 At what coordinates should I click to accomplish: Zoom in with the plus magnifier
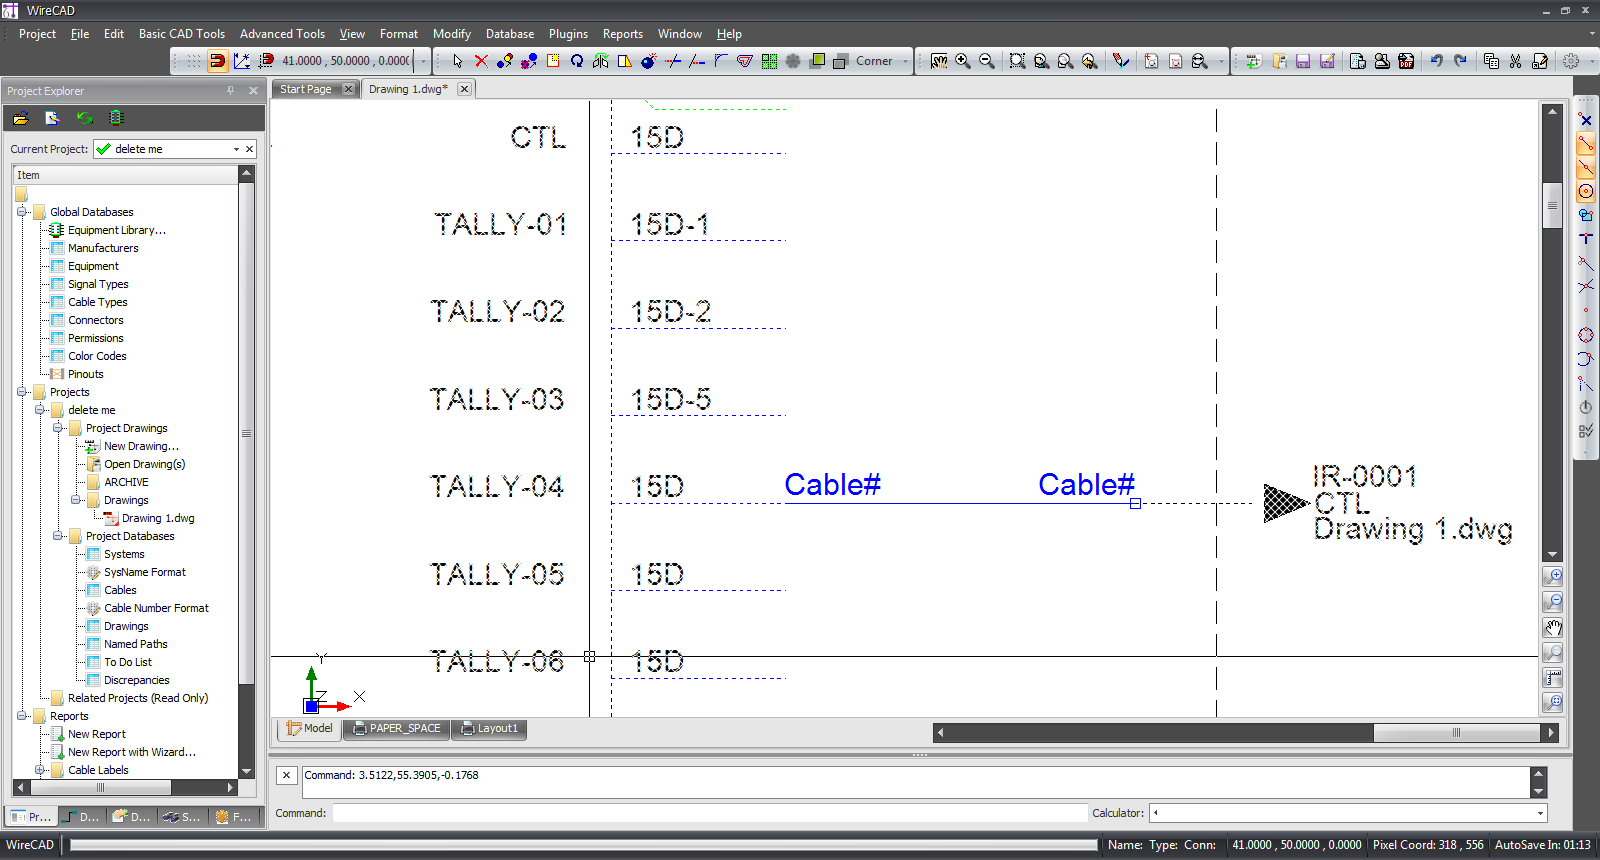963,61
